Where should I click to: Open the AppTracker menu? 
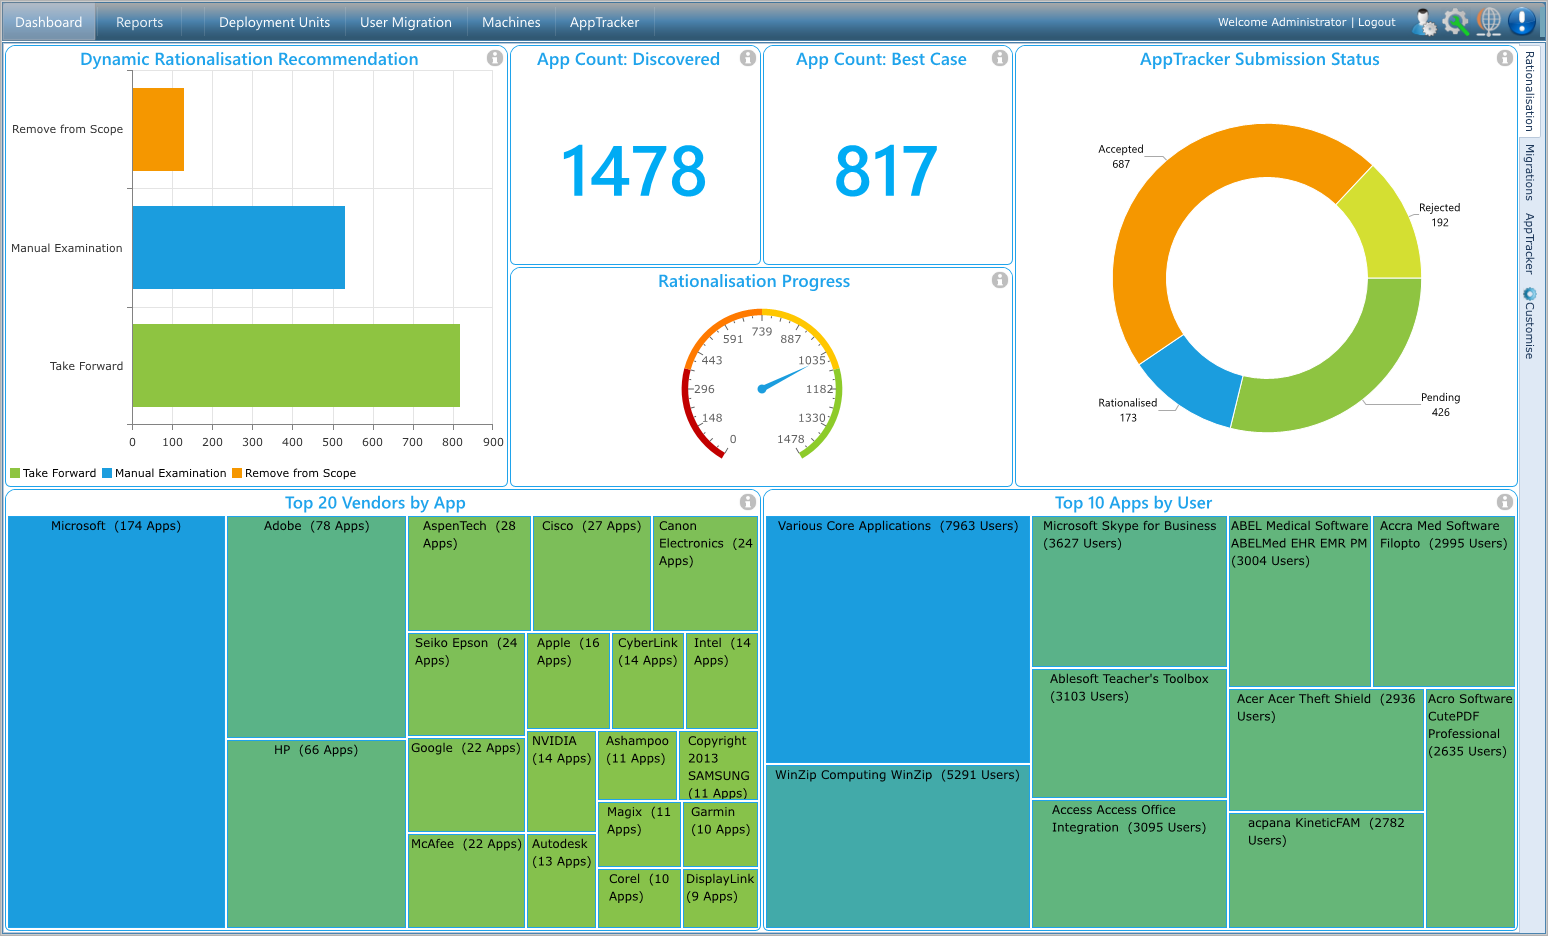point(604,22)
